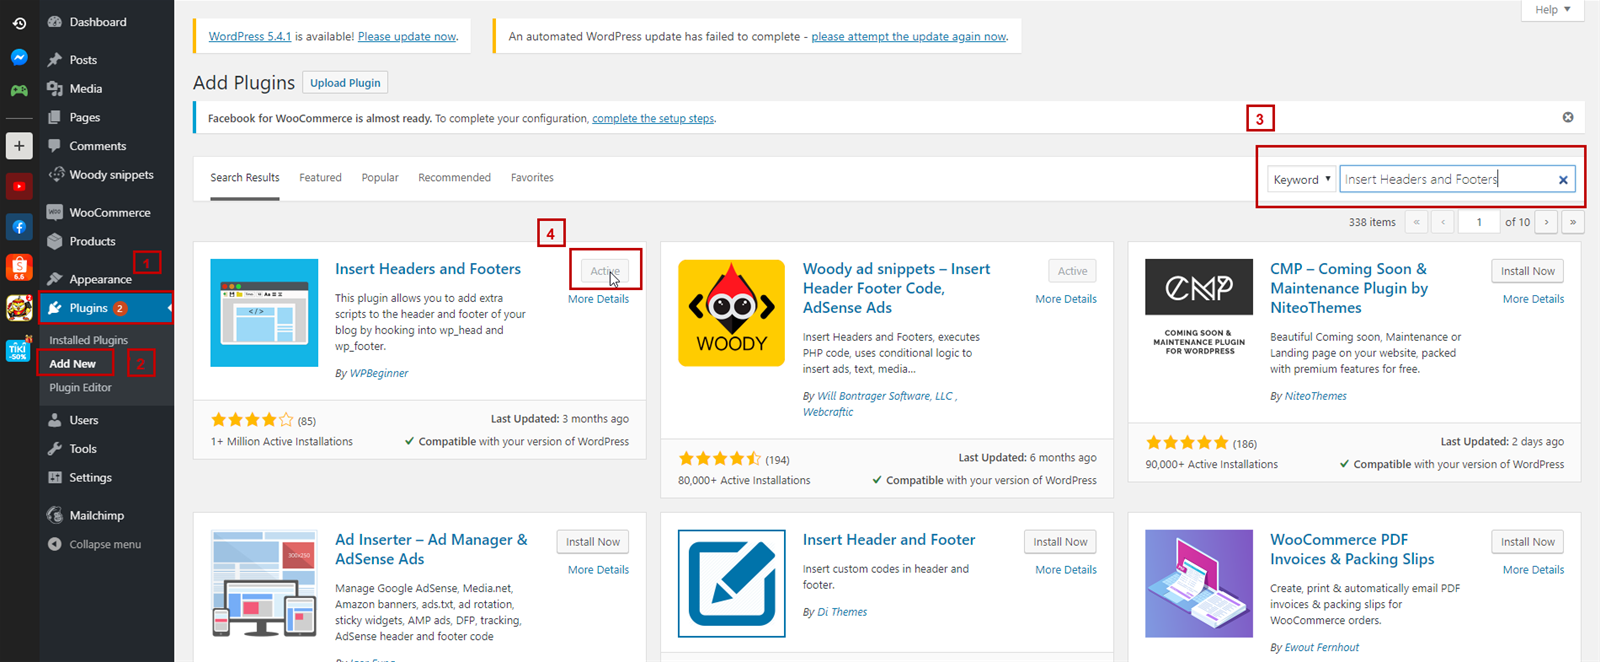Click the WPBeginner author link

pos(378,374)
